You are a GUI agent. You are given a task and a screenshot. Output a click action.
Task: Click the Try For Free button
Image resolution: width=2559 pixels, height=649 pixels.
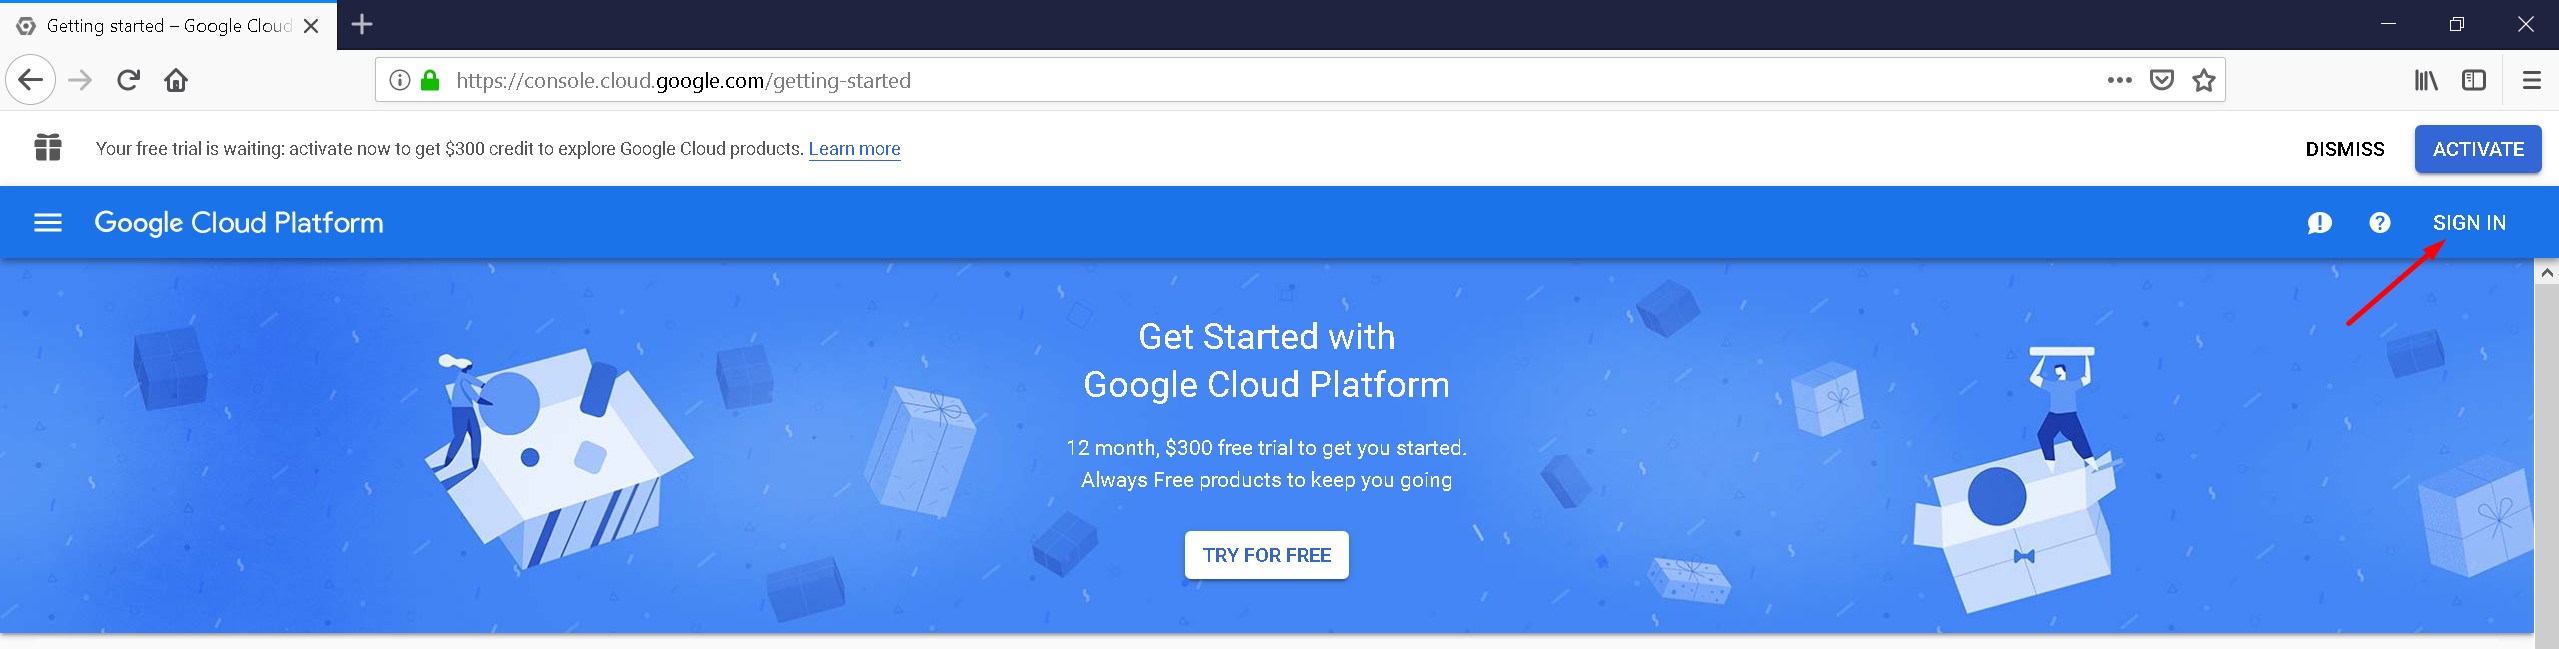click(x=1266, y=555)
